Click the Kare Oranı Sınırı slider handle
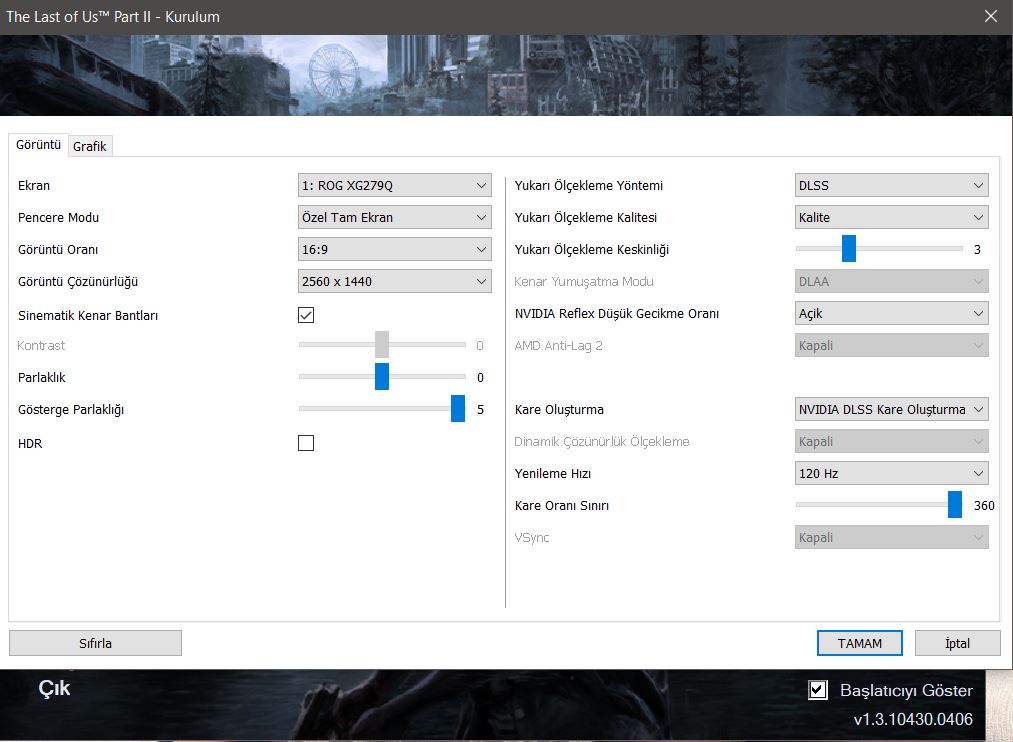The image size is (1013, 742). coord(955,505)
